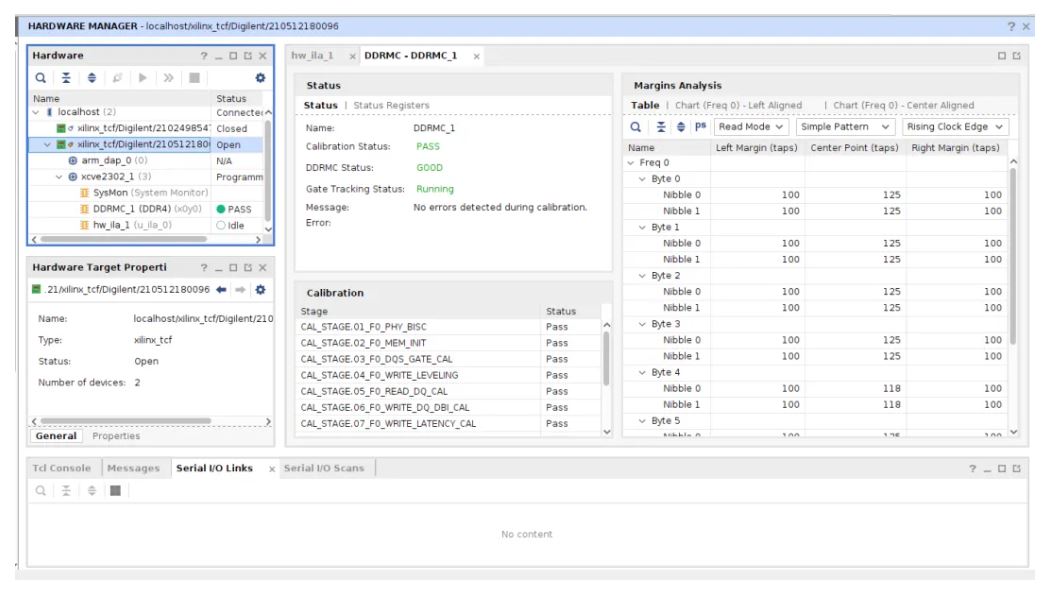The width and height of the screenshot is (1047, 602).
Task: Click stop icon in Serial I/O Links toolbar
Action: coord(116,491)
